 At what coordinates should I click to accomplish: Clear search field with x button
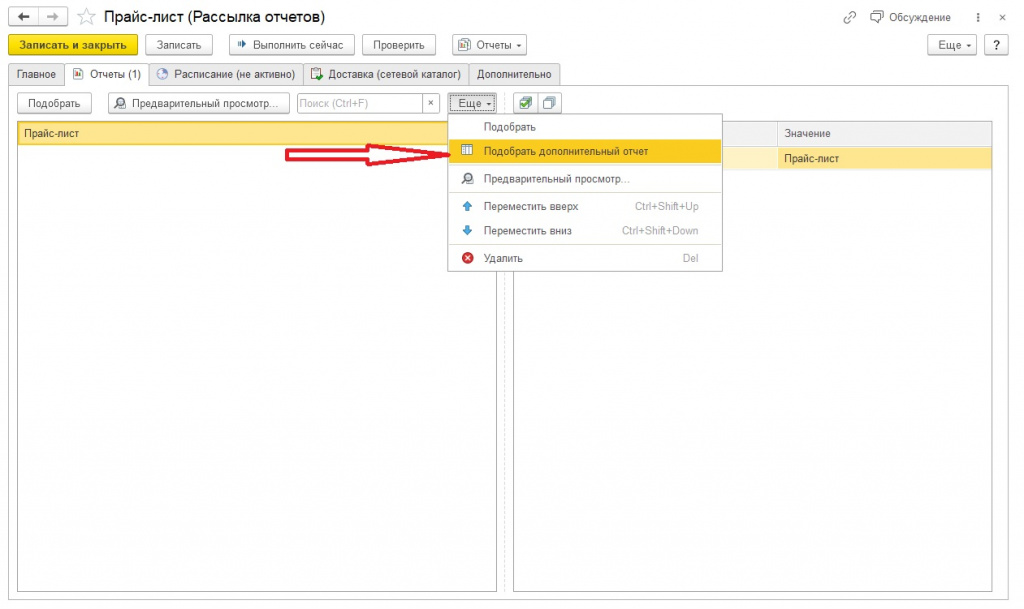(x=431, y=103)
